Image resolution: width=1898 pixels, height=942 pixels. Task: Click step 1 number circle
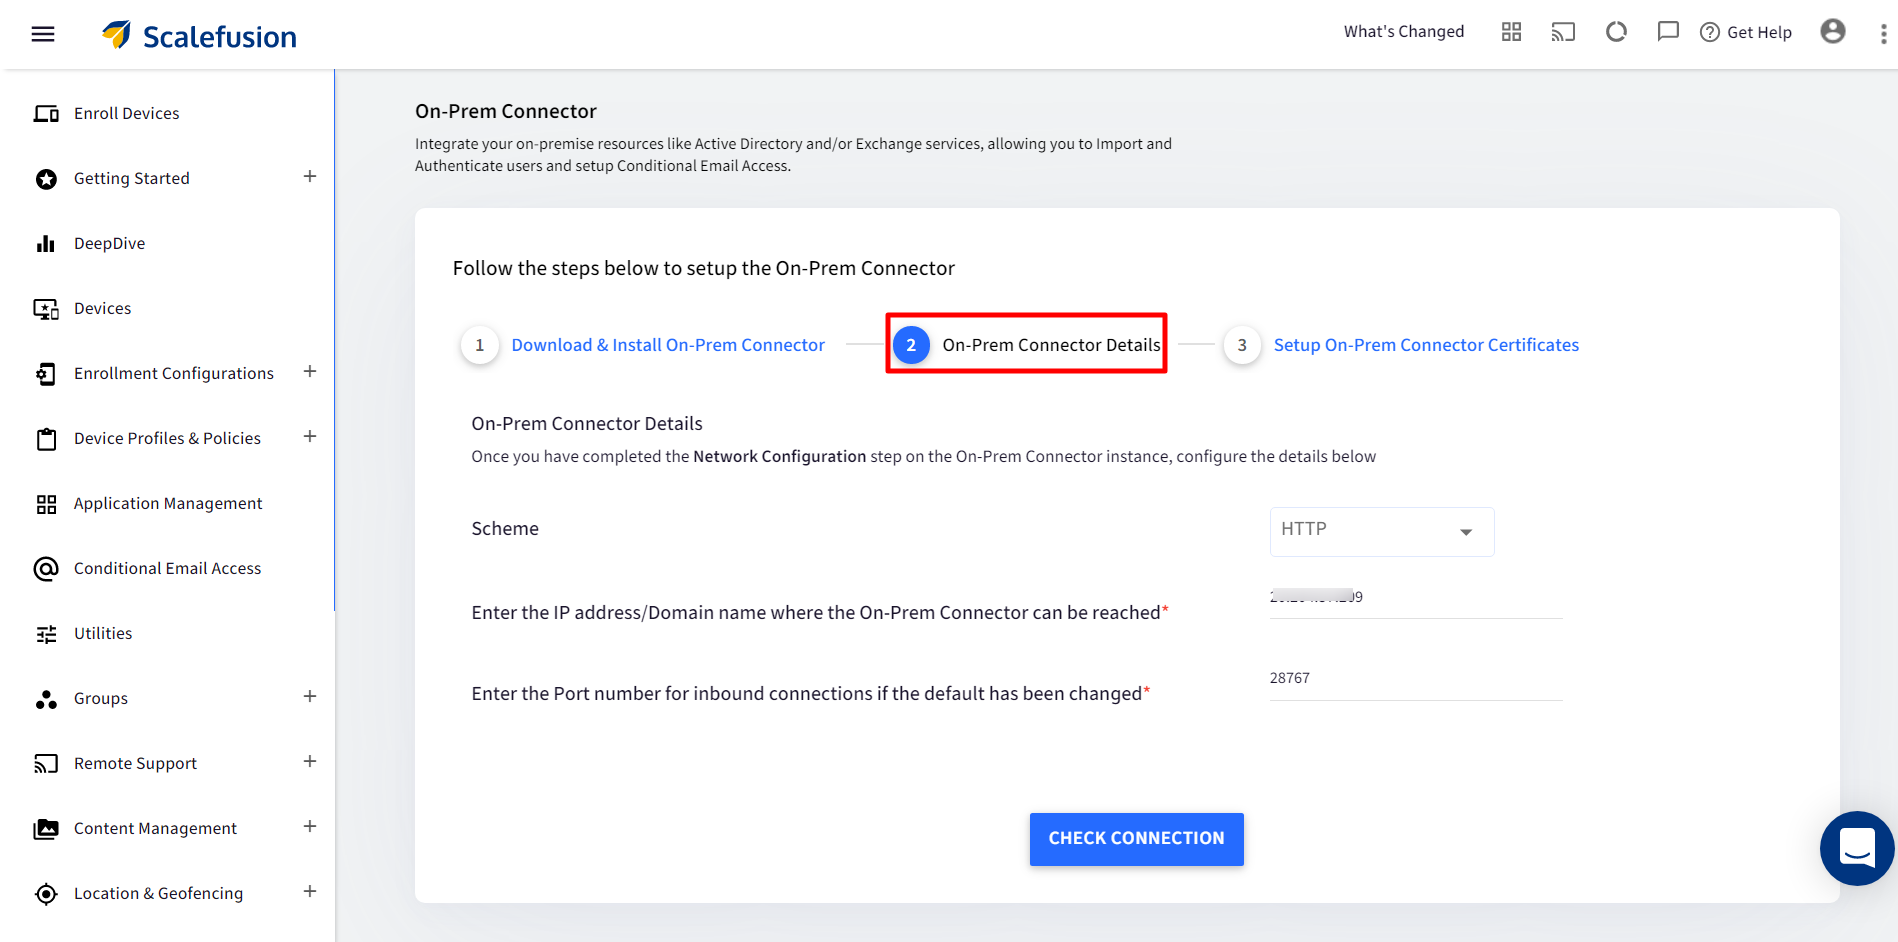[480, 345]
